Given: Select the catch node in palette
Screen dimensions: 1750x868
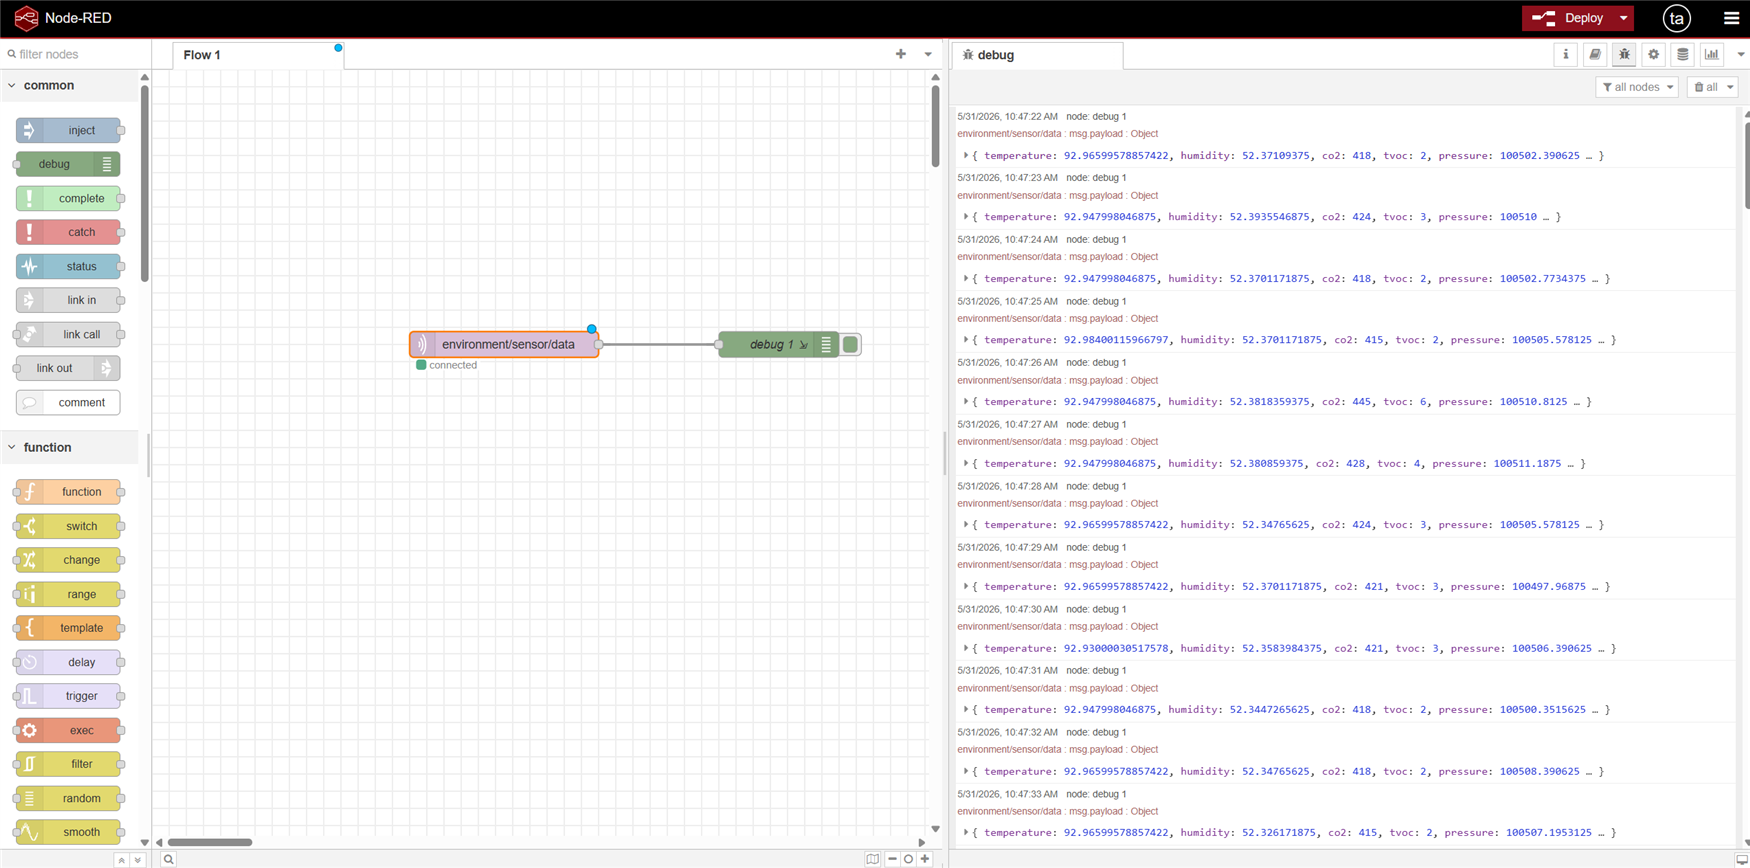Looking at the screenshot, I should pos(69,232).
